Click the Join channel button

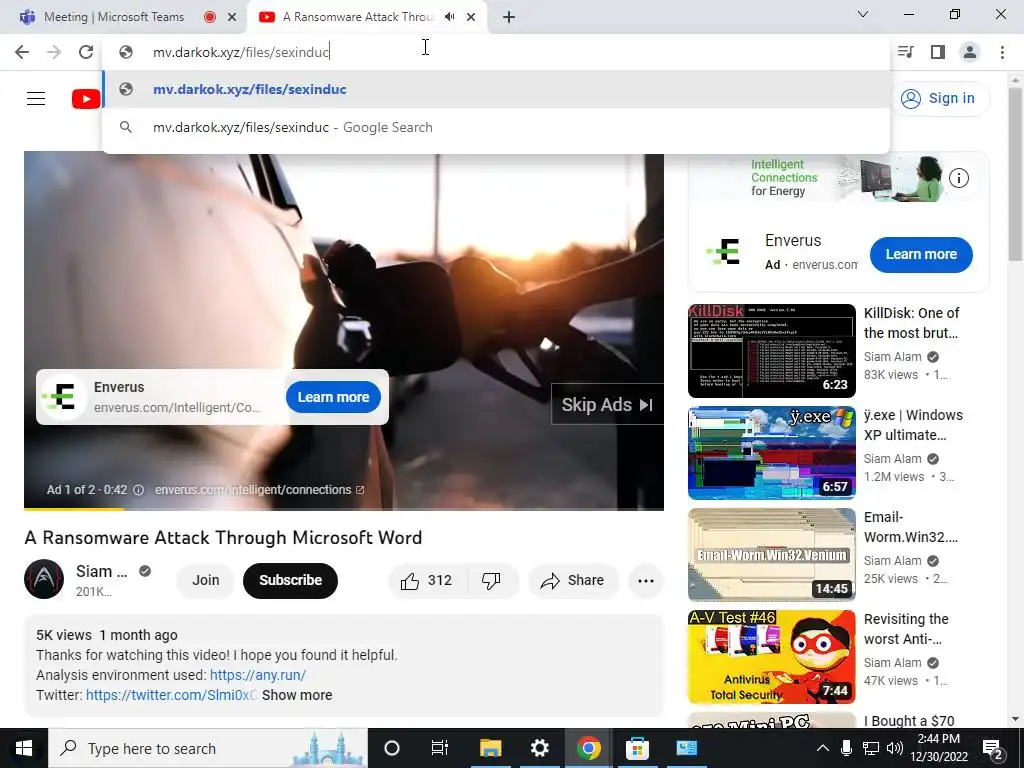click(205, 580)
